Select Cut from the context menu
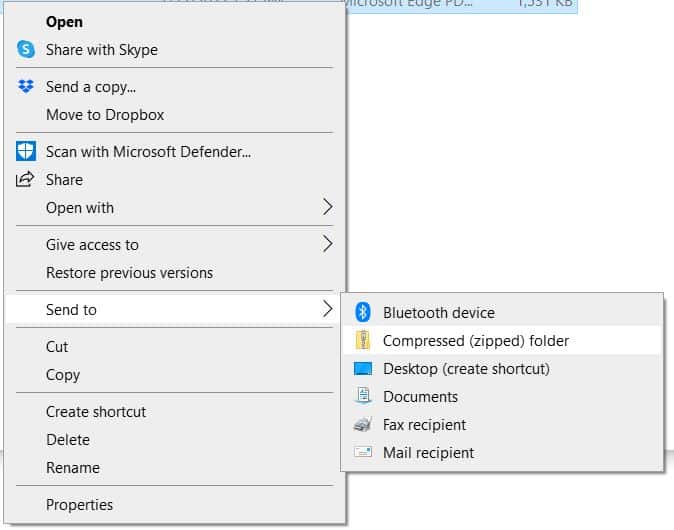 [175, 346]
